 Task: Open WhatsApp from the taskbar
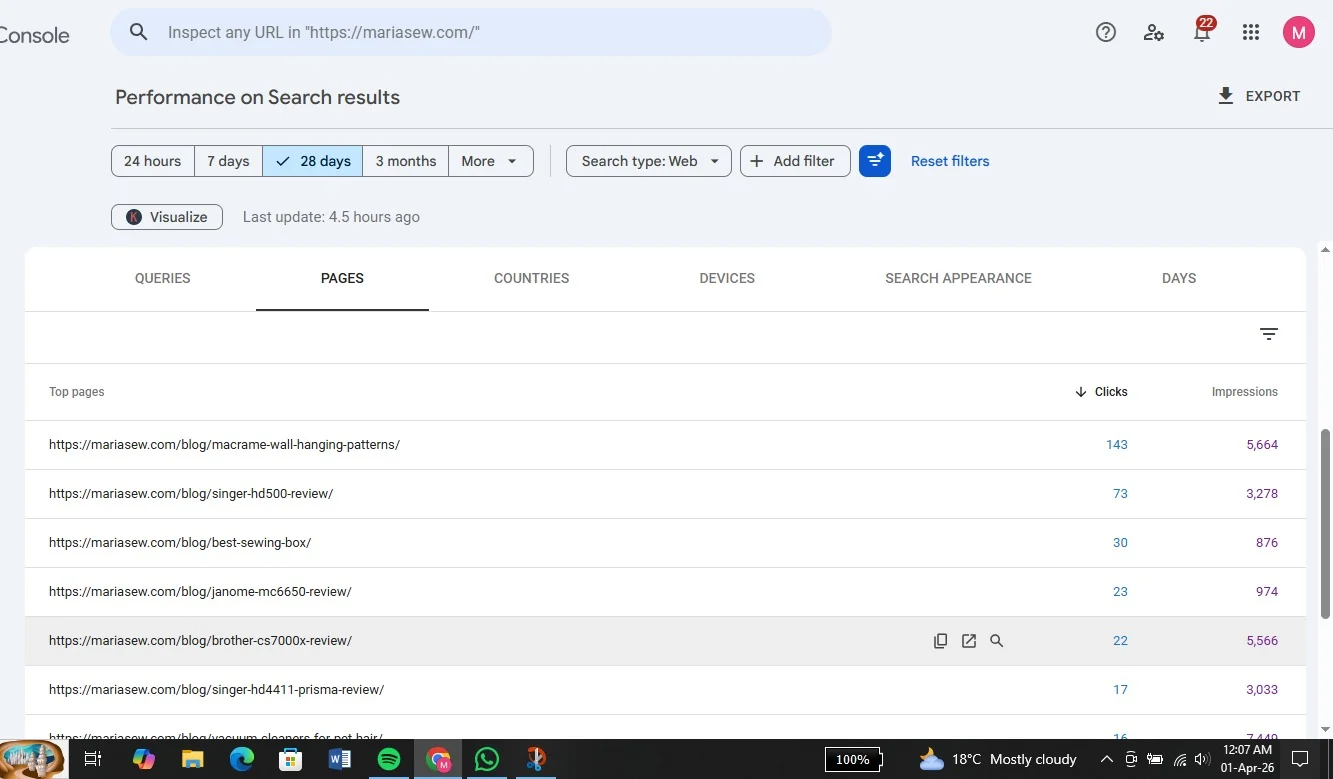point(487,759)
